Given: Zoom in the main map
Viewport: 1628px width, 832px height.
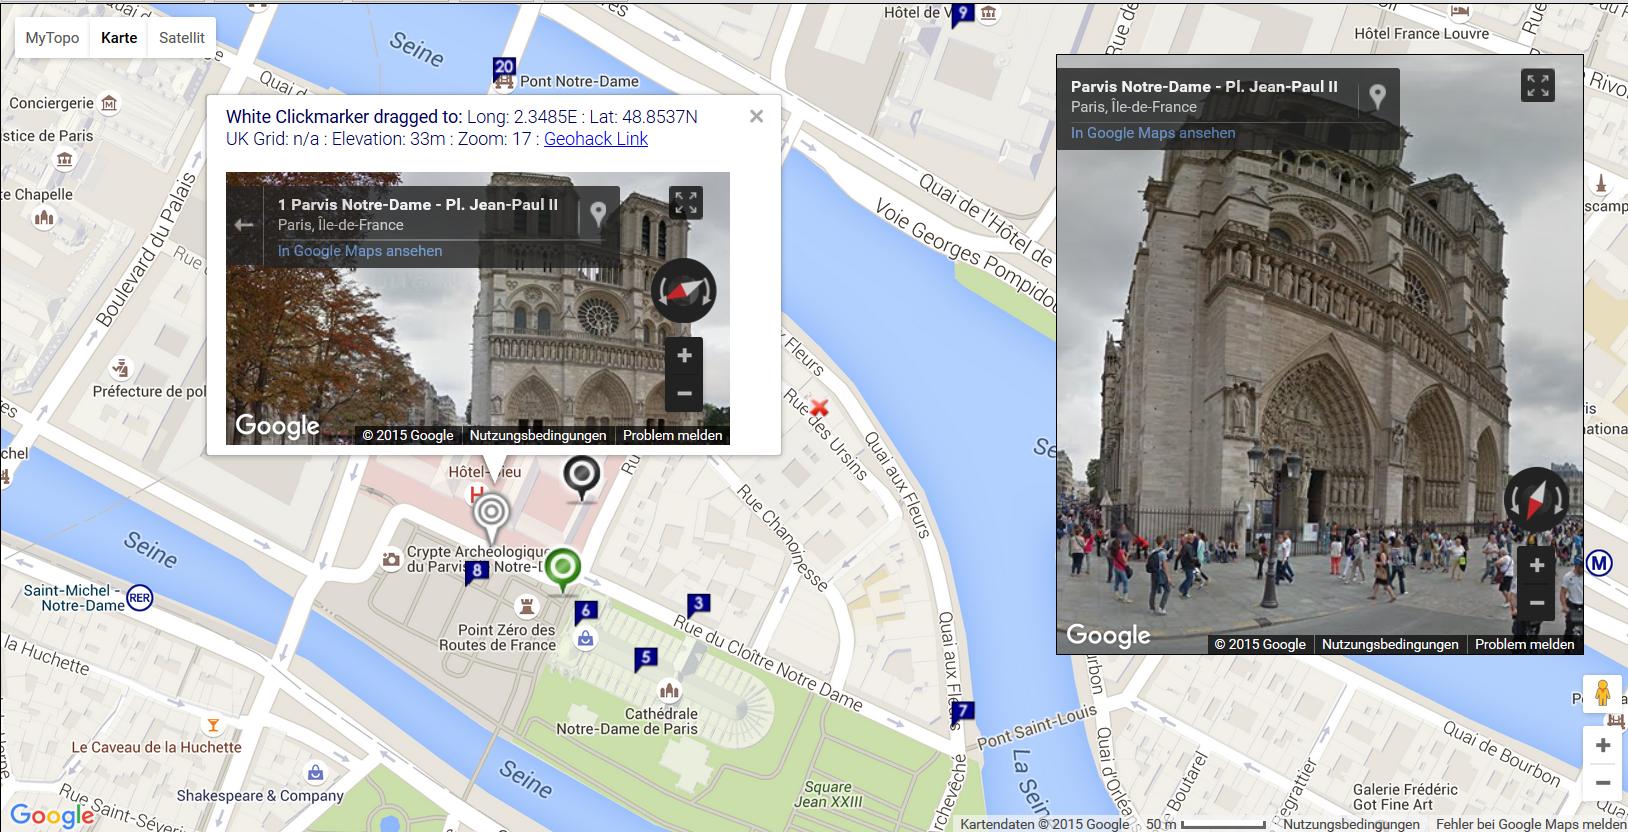Looking at the screenshot, I should click(1603, 745).
